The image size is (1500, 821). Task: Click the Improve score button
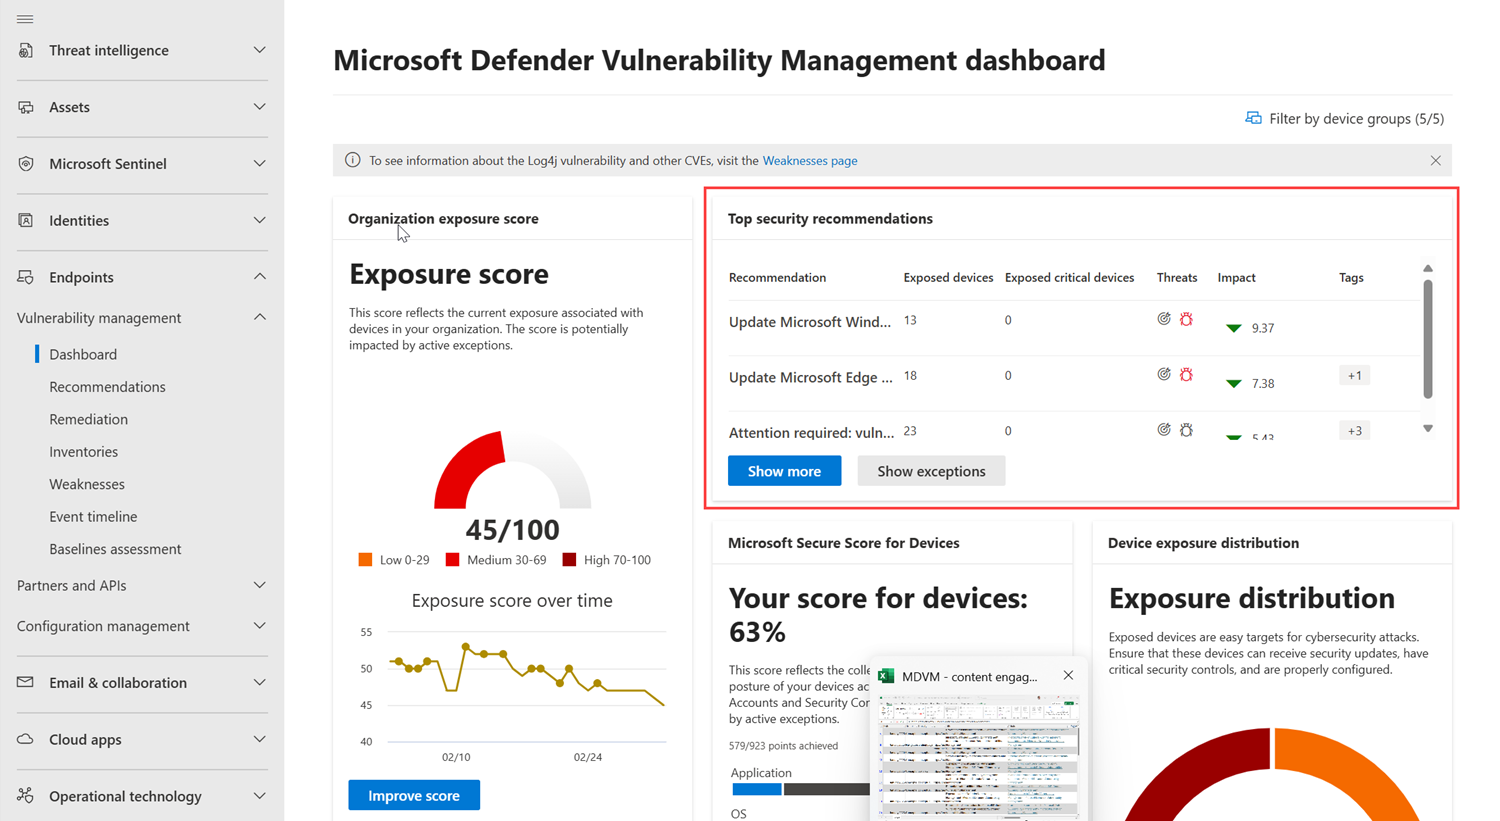414,795
